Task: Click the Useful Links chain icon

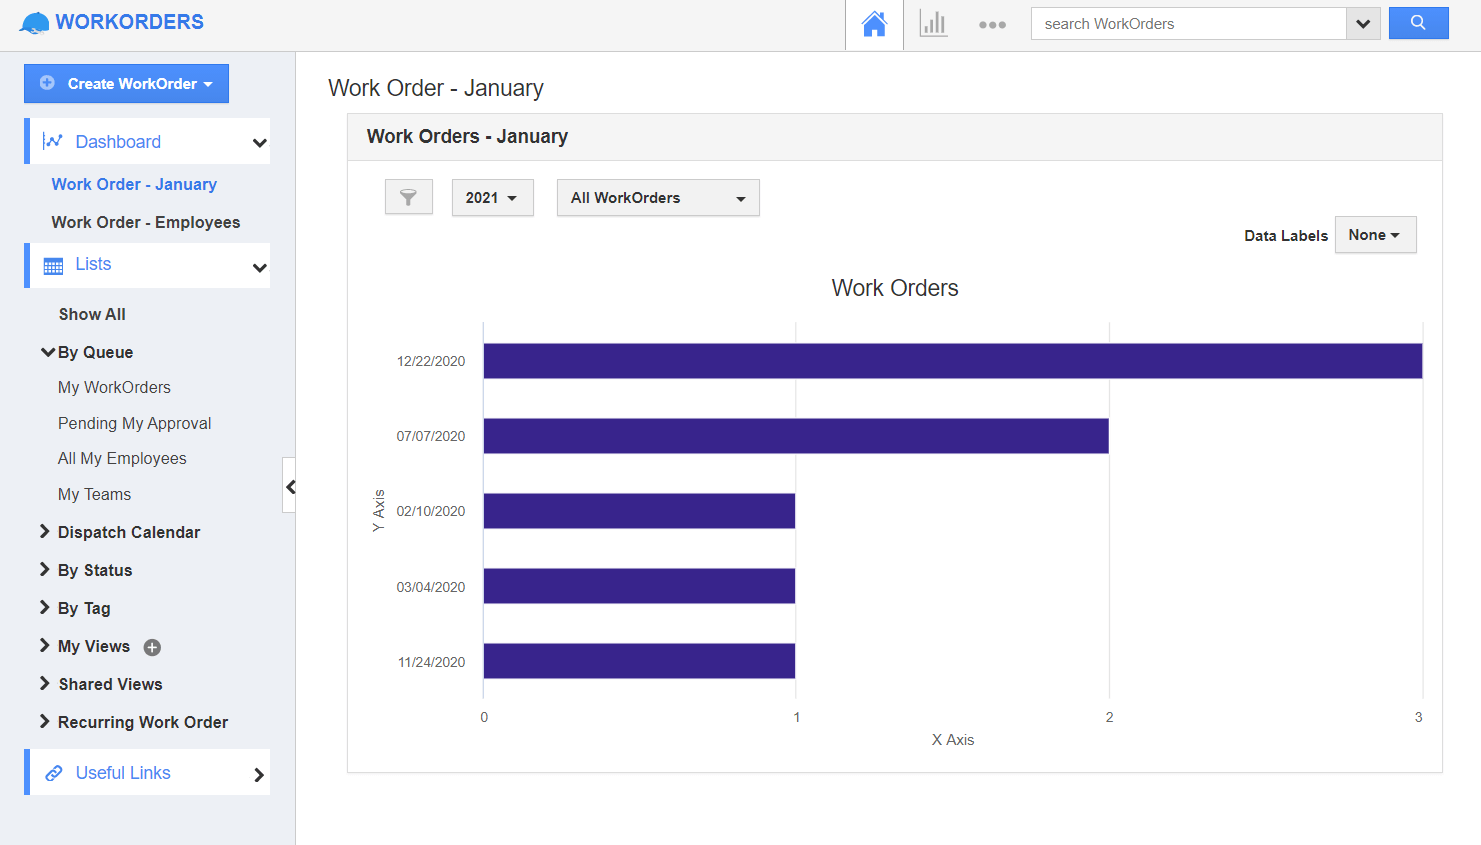Action: point(53,772)
